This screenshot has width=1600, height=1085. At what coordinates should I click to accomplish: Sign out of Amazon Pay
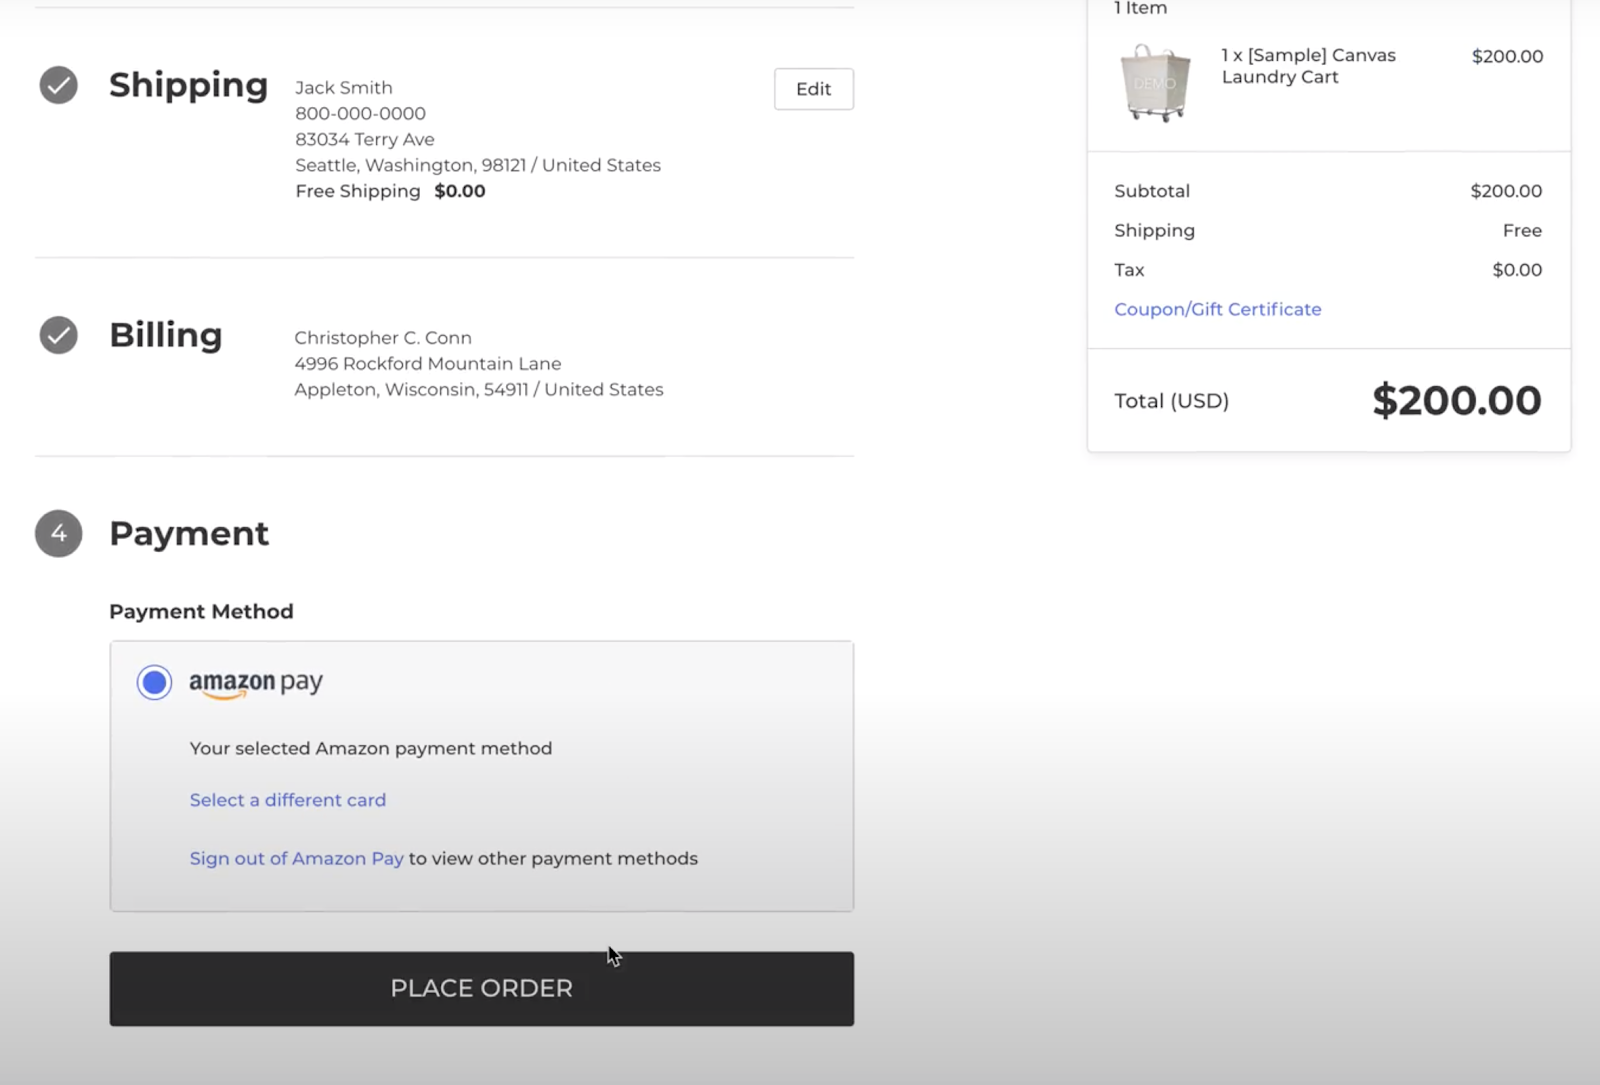point(297,859)
